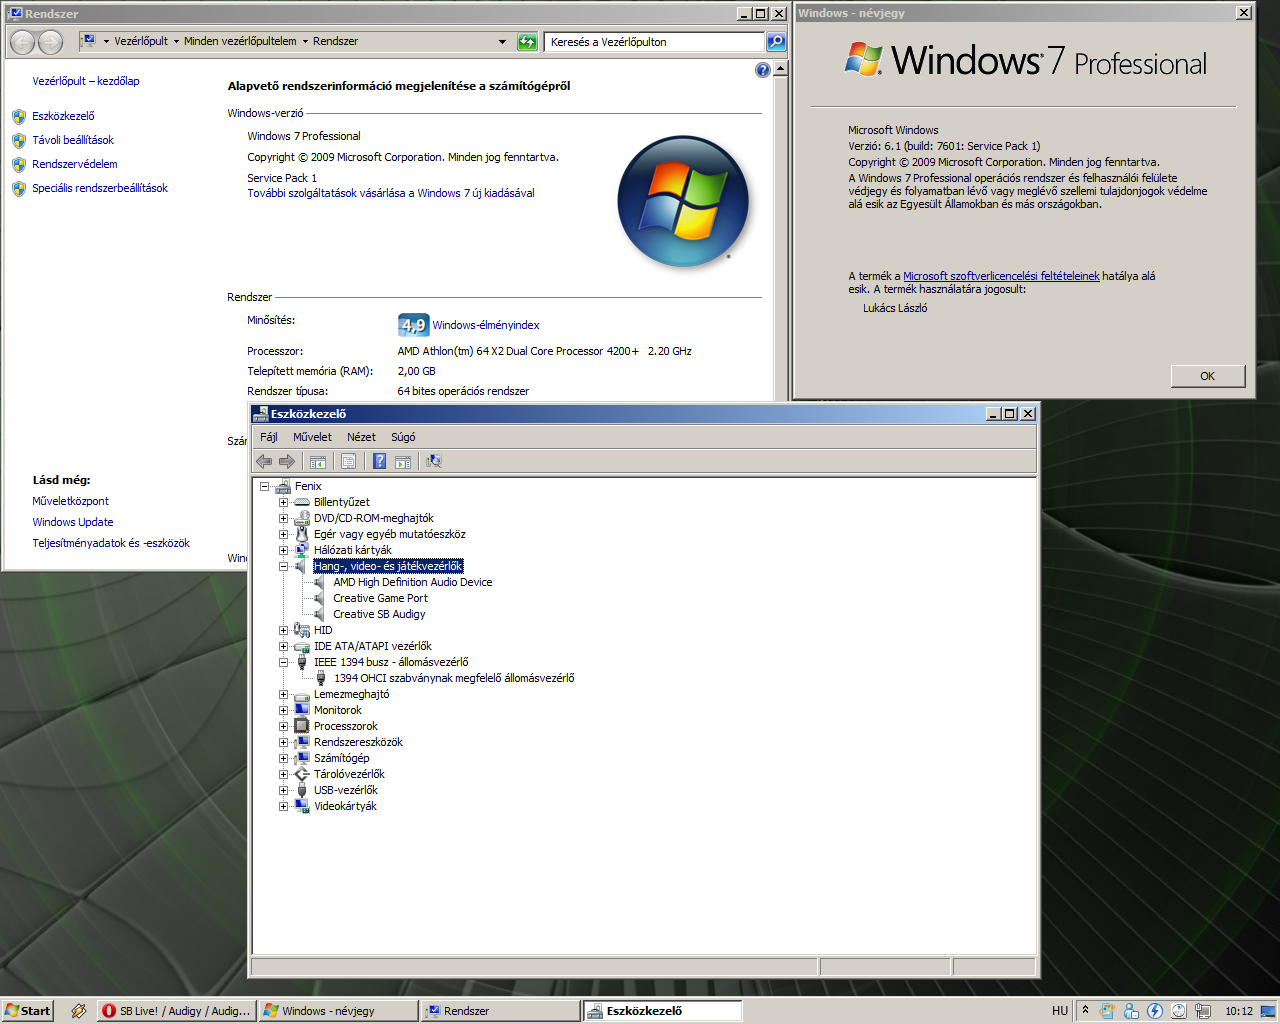The image size is (1280, 1024).
Task: Open Művelet menu in Eszközkezelő
Action: [x=312, y=437]
